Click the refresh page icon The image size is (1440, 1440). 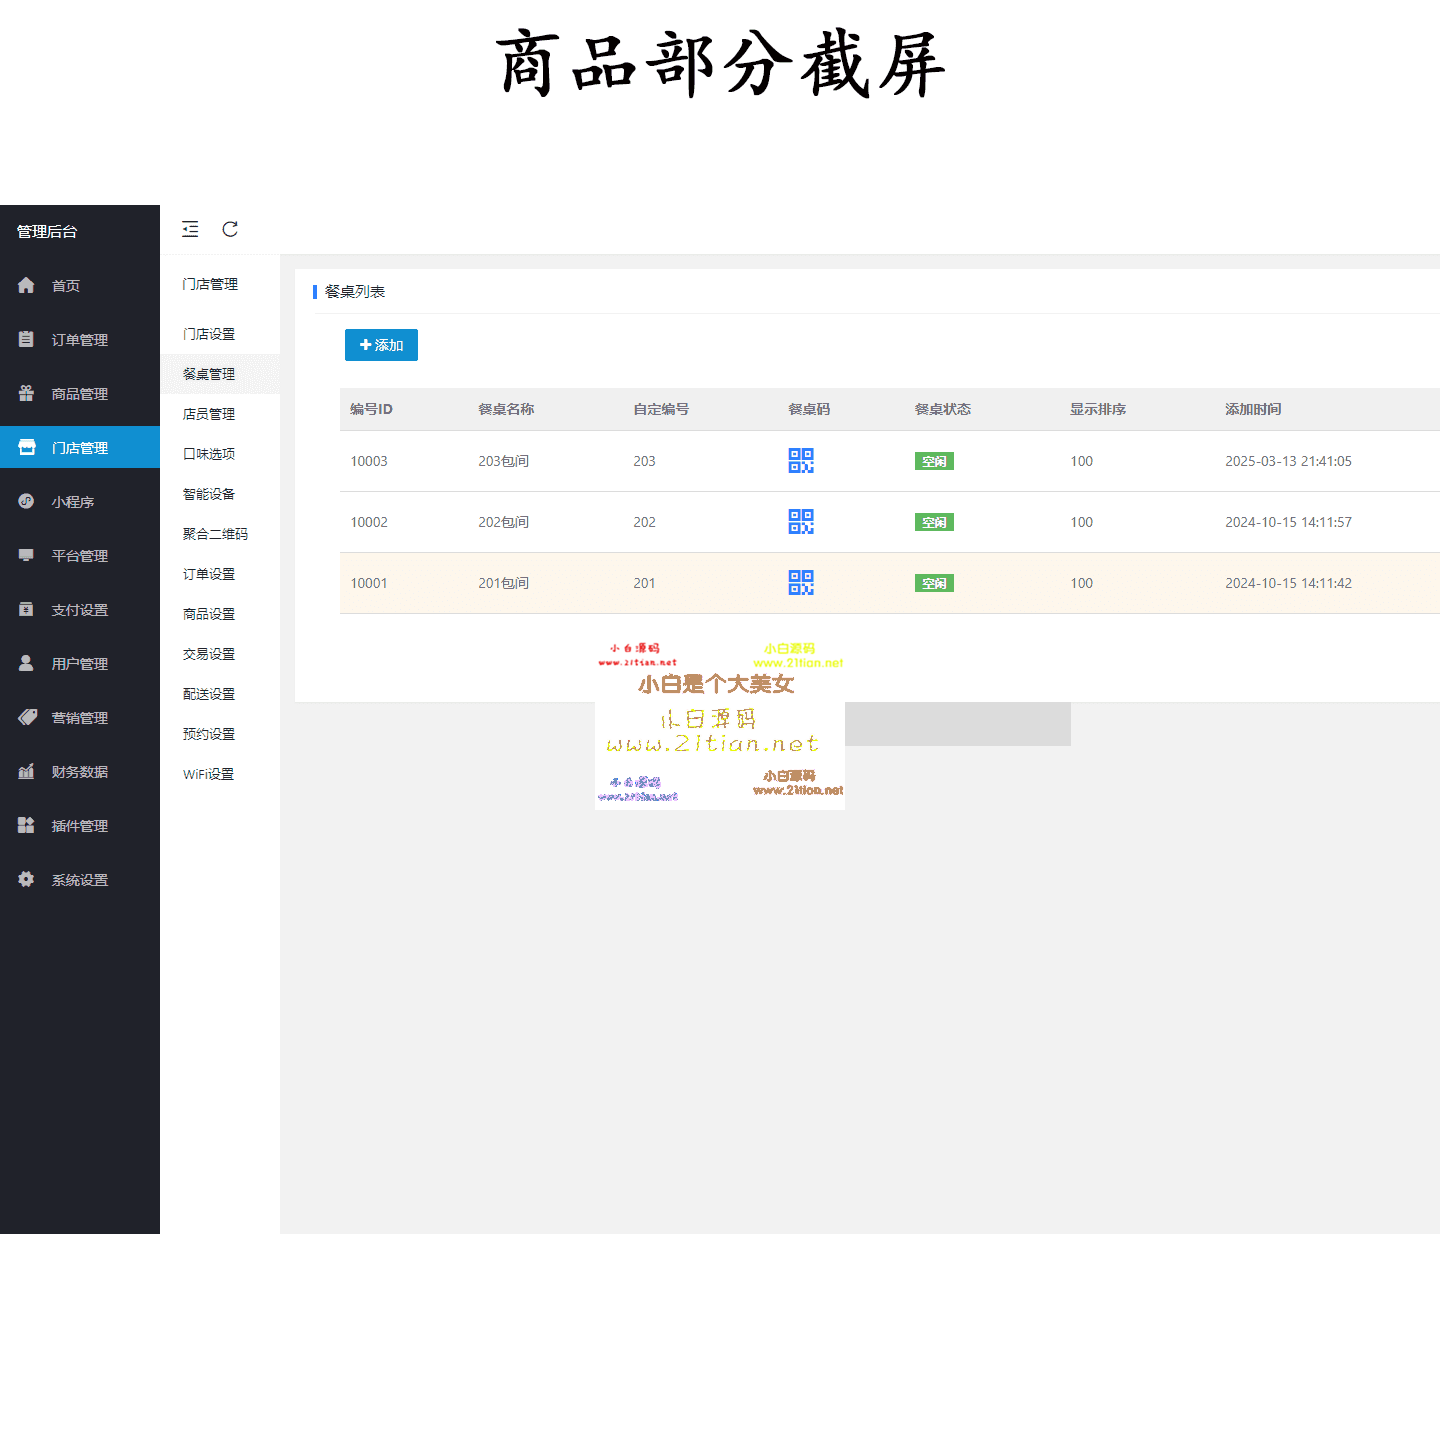click(230, 229)
